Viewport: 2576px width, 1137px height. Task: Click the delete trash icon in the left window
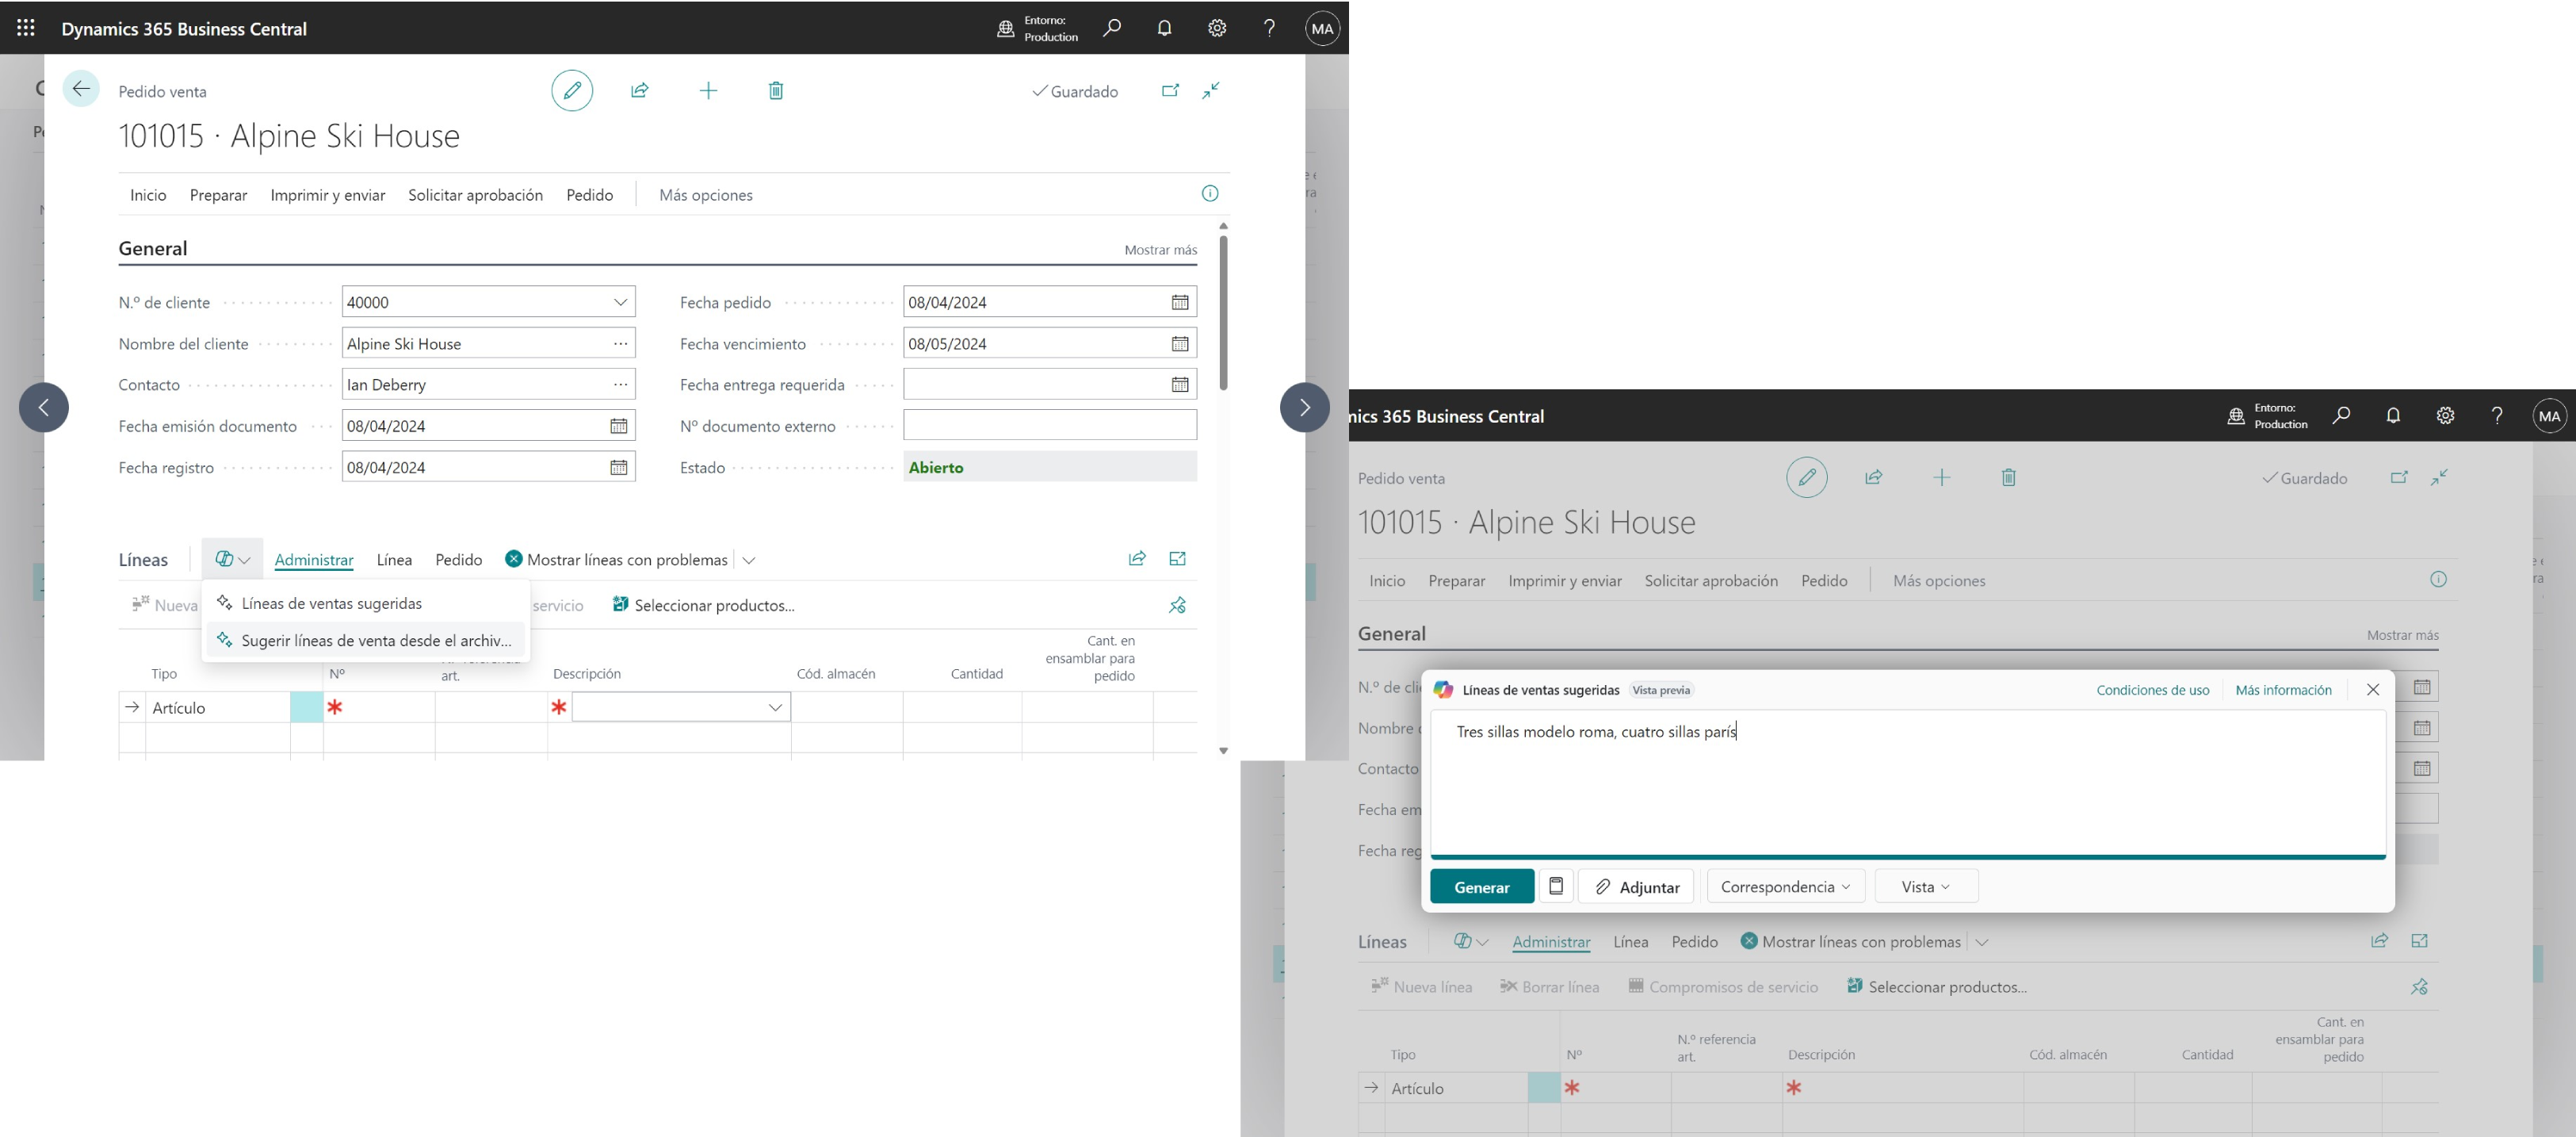click(x=776, y=91)
